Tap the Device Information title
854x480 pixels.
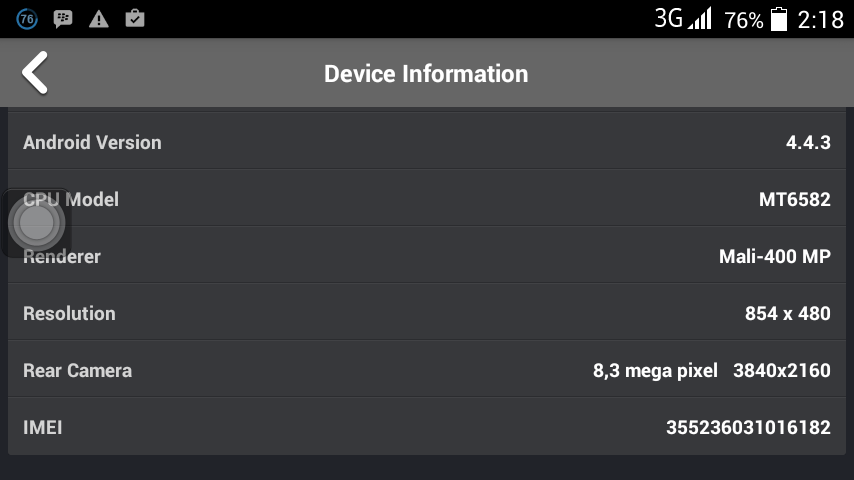point(426,74)
